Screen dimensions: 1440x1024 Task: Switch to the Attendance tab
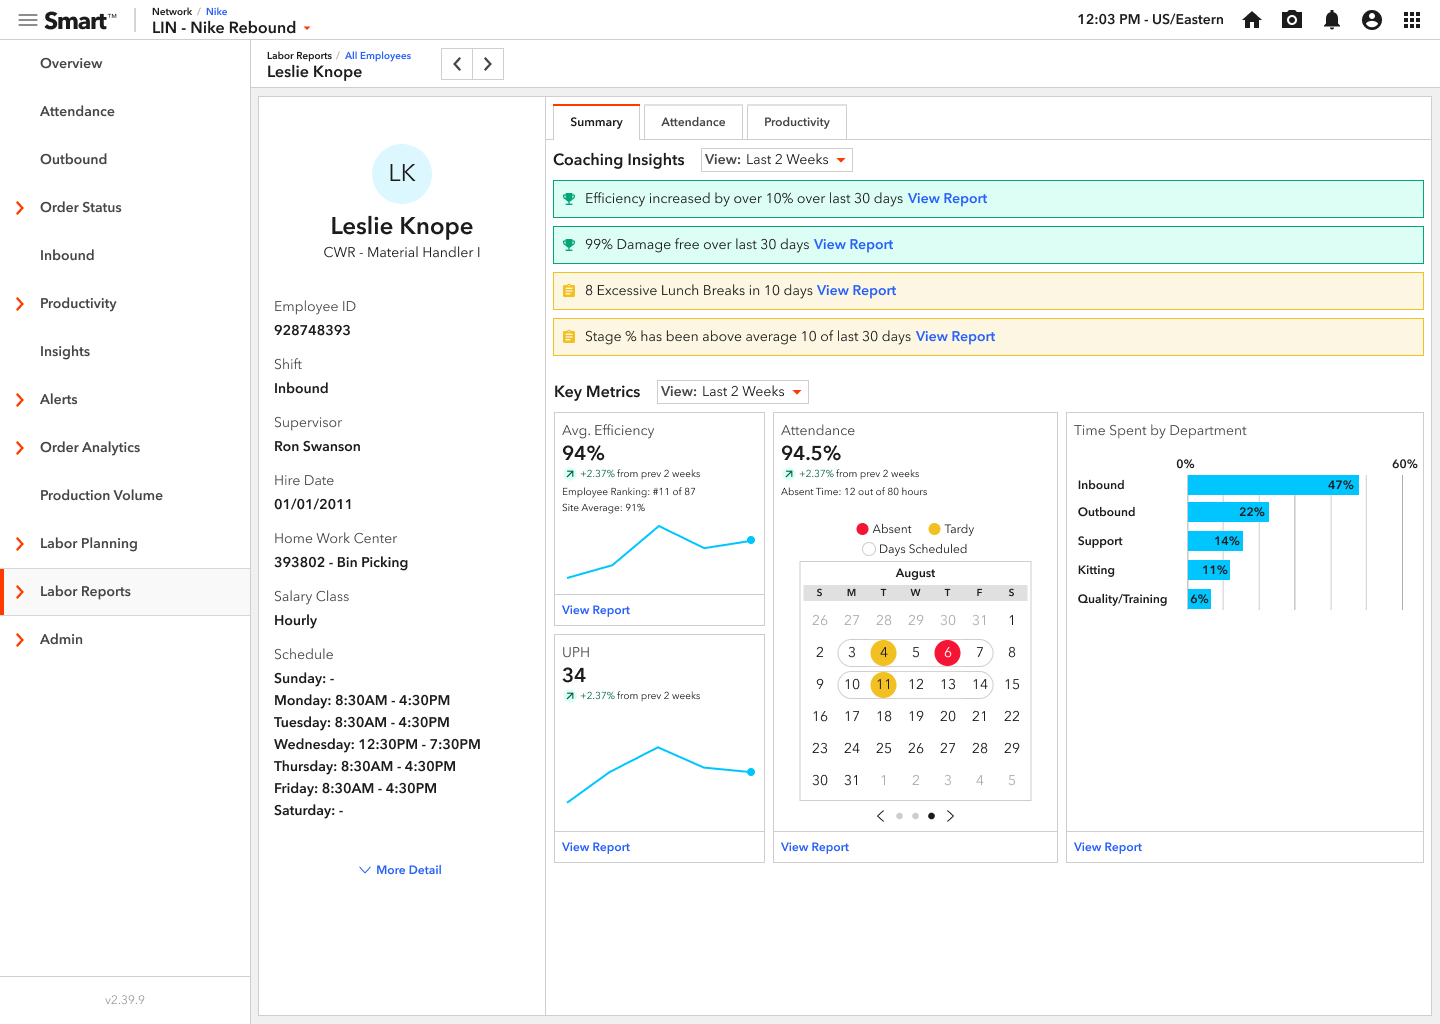(693, 122)
